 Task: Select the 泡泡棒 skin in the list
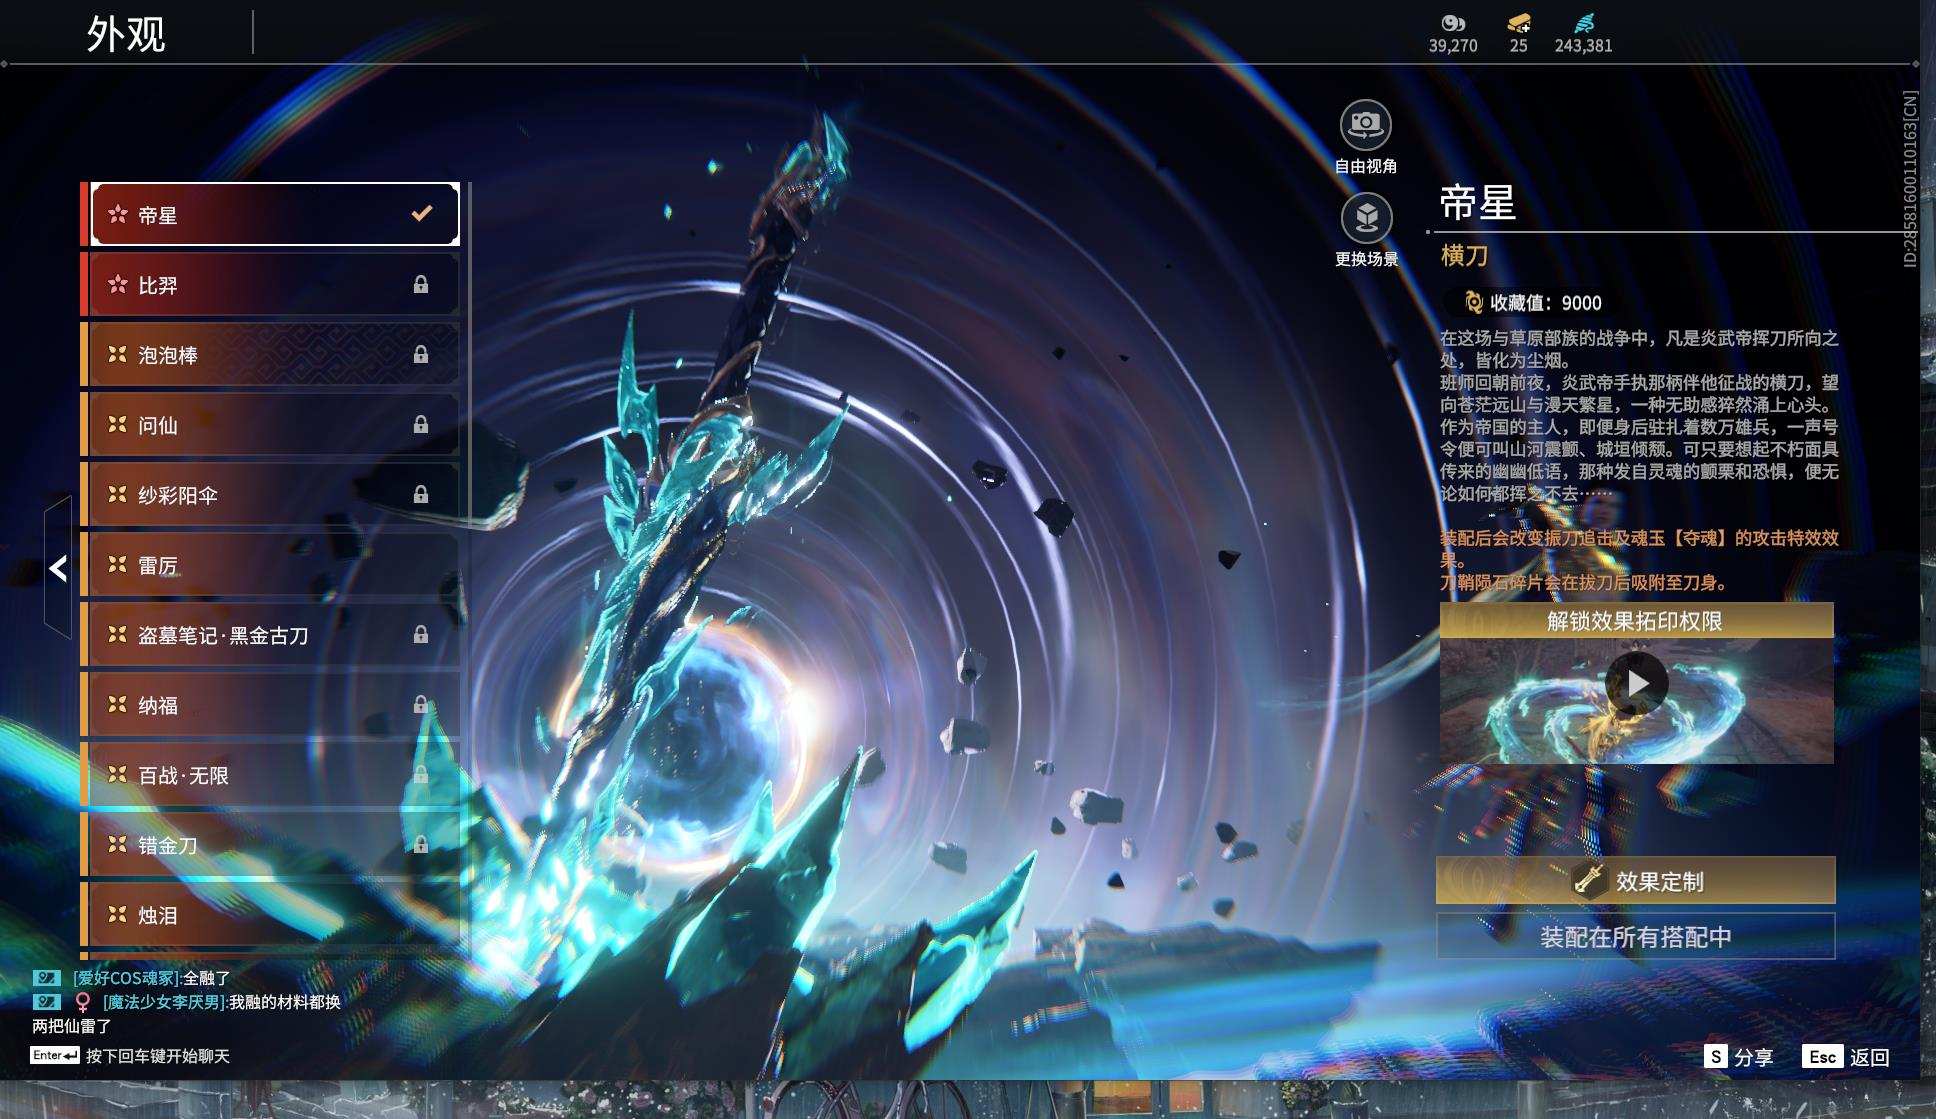(275, 354)
